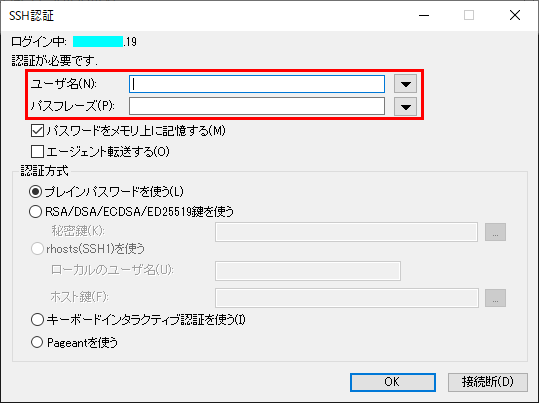The height and width of the screenshot is (403, 539).
Task: Choose the Pageantを使う radio button
Action: (x=37, y=342)
